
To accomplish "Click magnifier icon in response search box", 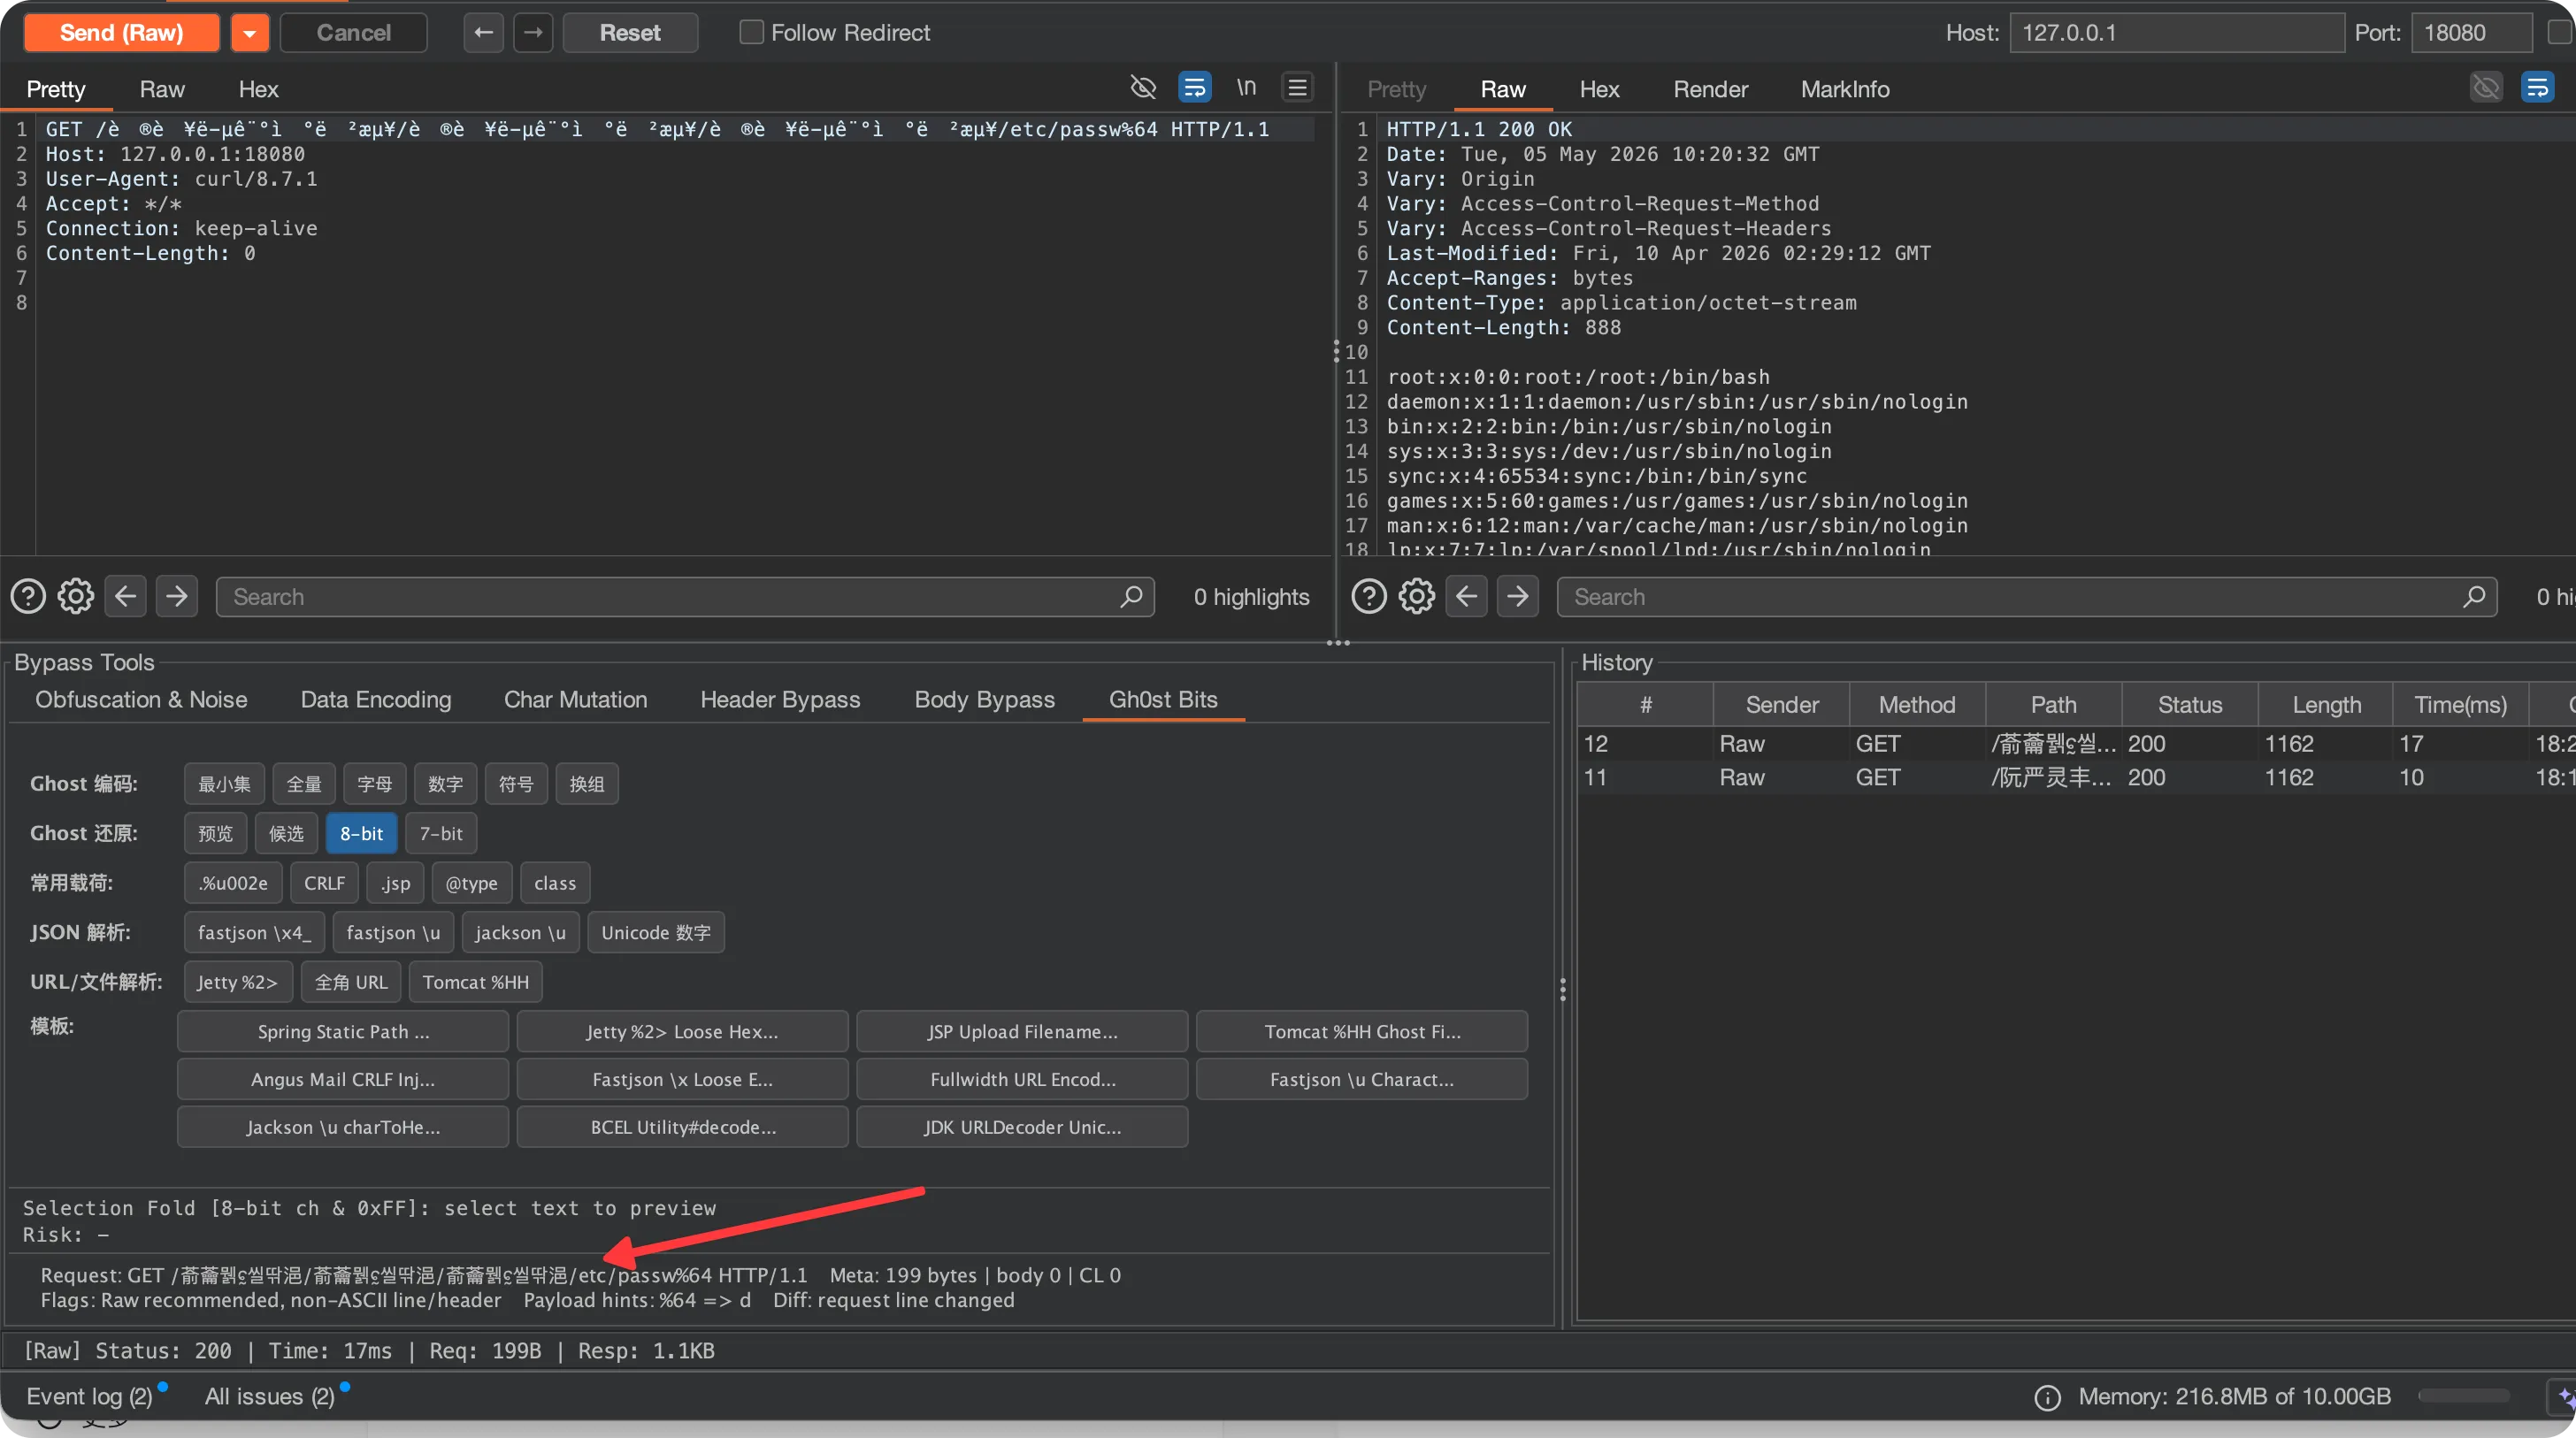I will [x=2474, y=596].
